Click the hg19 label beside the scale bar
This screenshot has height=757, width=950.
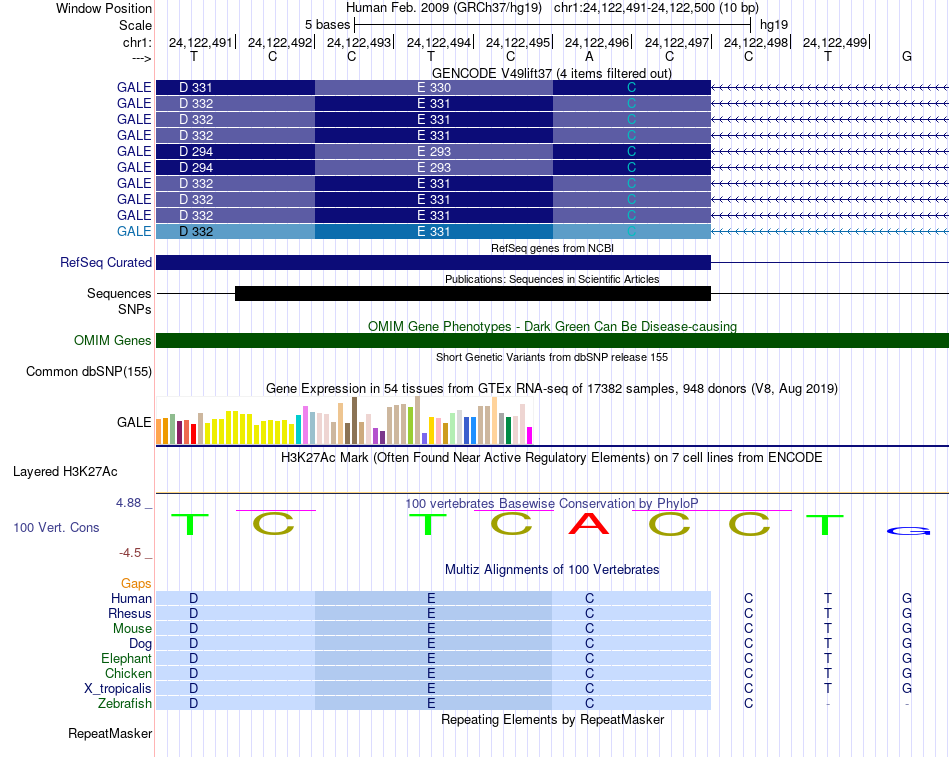774,25
